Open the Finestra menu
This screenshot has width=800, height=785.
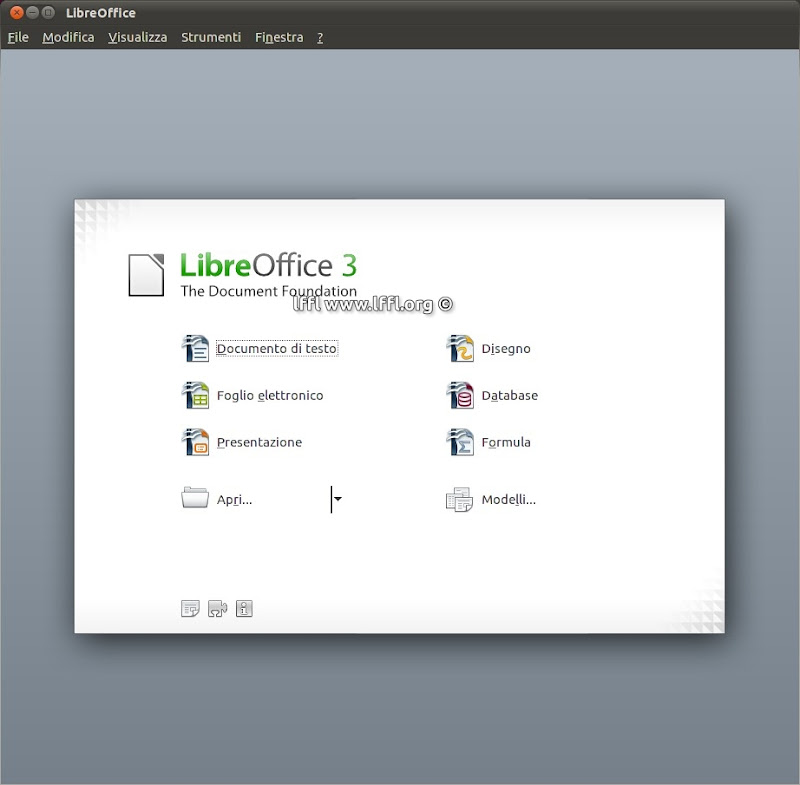coord(279,38)
